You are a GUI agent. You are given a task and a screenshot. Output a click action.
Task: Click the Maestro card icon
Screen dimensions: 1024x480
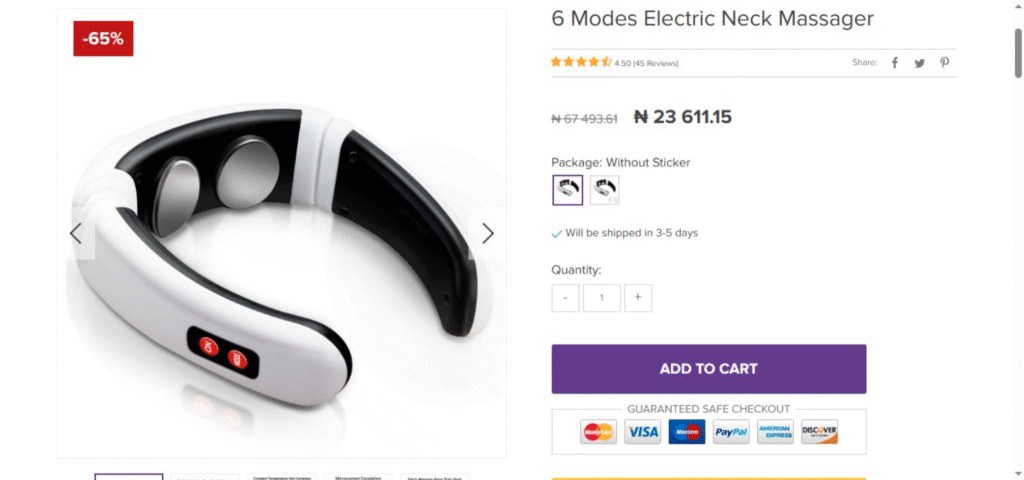click(x=687, y=432)
